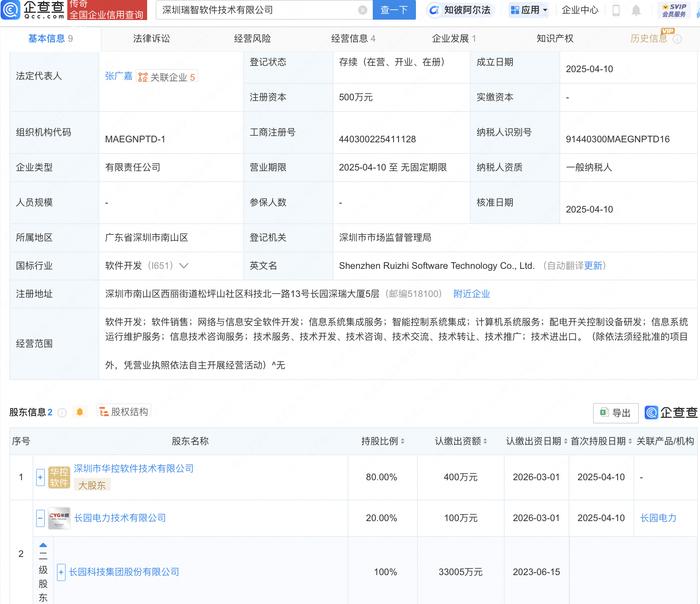Select organization code MAEGNPTD-1
Viewport: 700px width, 604px height.
pyautogui.click(x=135, y=139)
